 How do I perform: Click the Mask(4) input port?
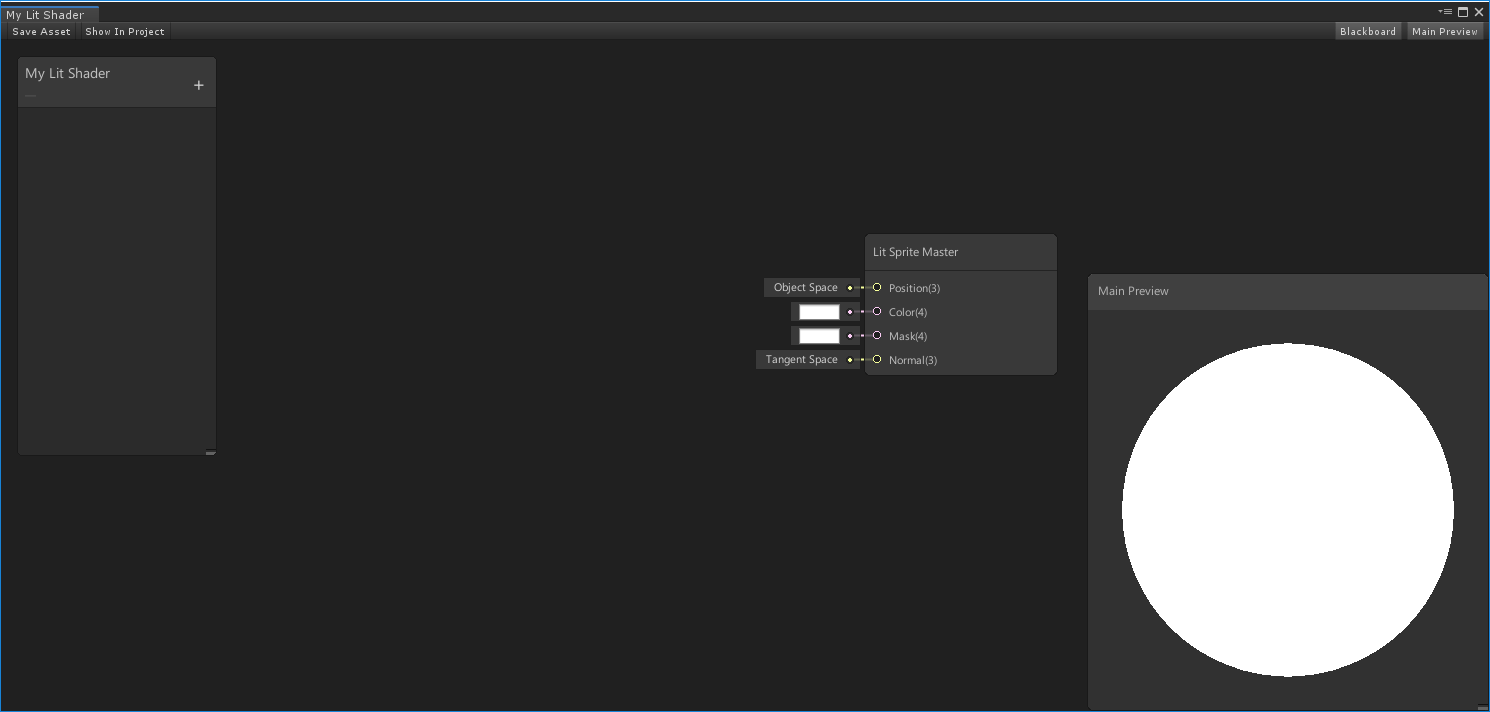877,336
